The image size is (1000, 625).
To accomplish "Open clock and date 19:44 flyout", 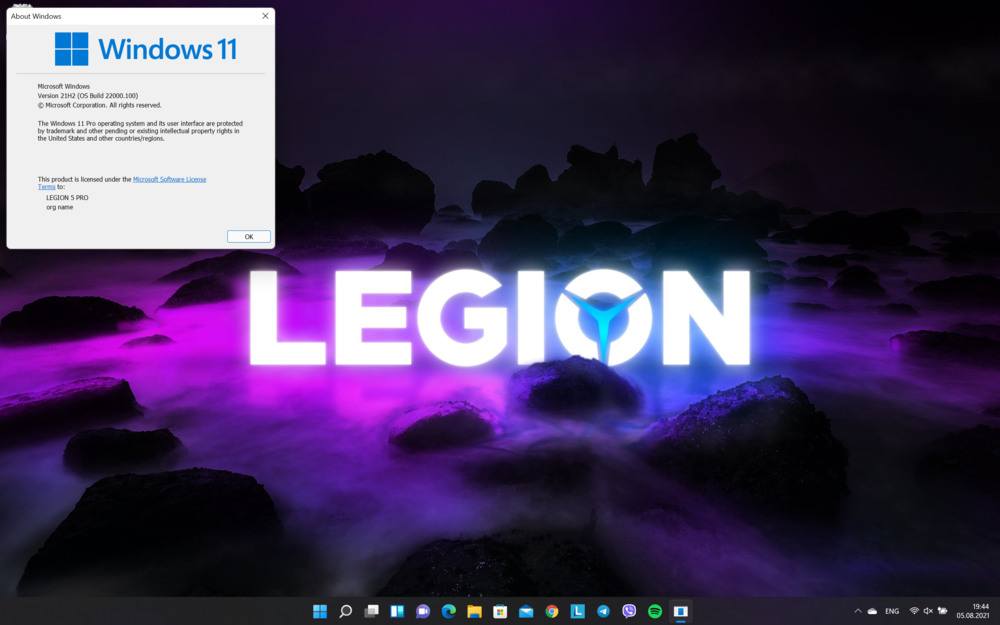I will tap(973, 611).
